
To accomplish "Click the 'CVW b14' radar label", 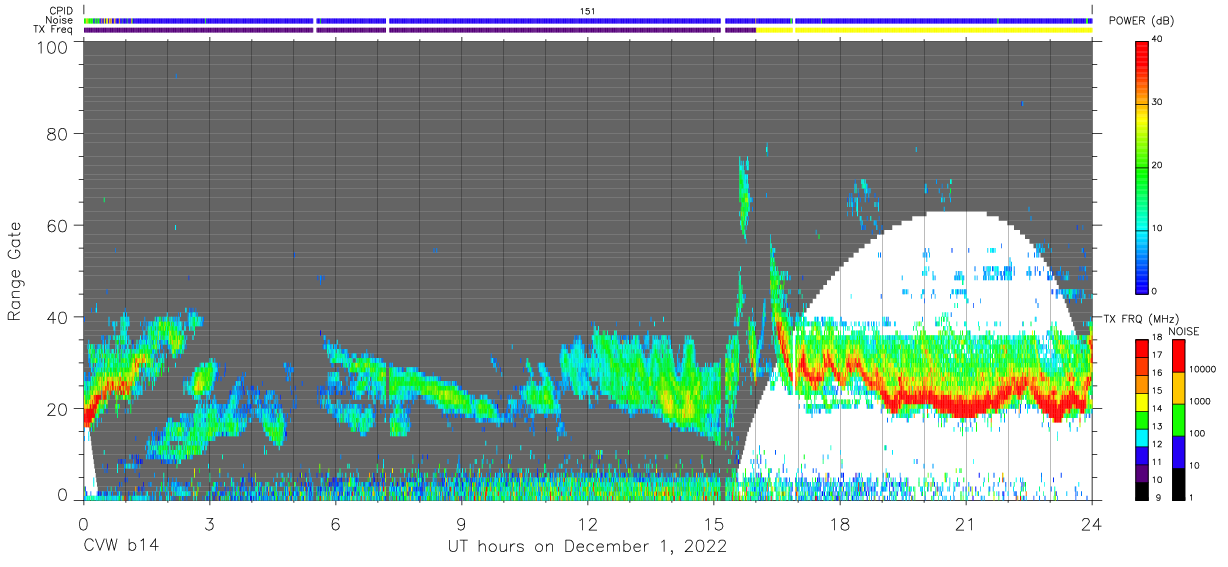I will (120, 547).
